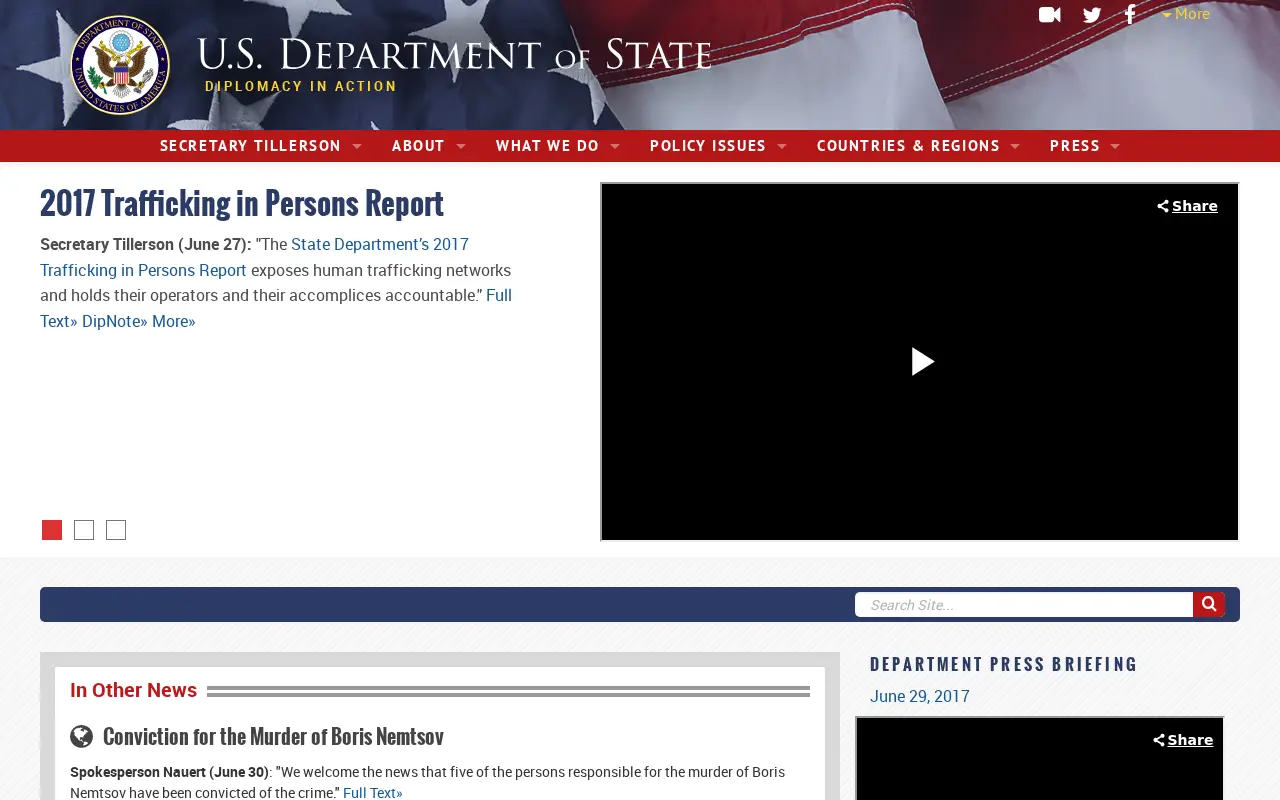This screenshot has width=1280, height=800.
Task: Switch to the second slideshow slide
Action: tap(84, 530)
